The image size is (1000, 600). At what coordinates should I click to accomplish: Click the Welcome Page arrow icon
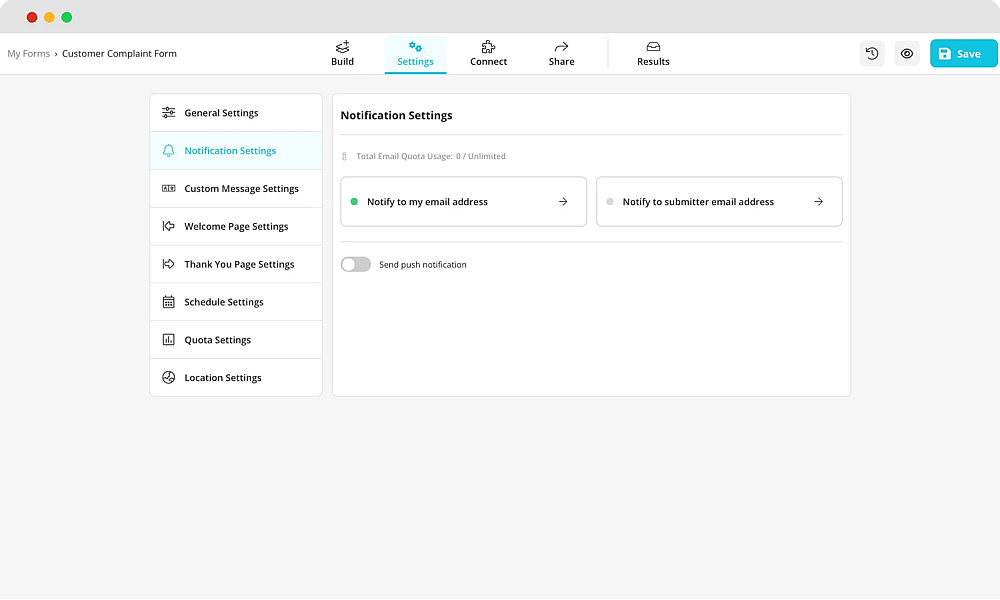pos(168,226)
